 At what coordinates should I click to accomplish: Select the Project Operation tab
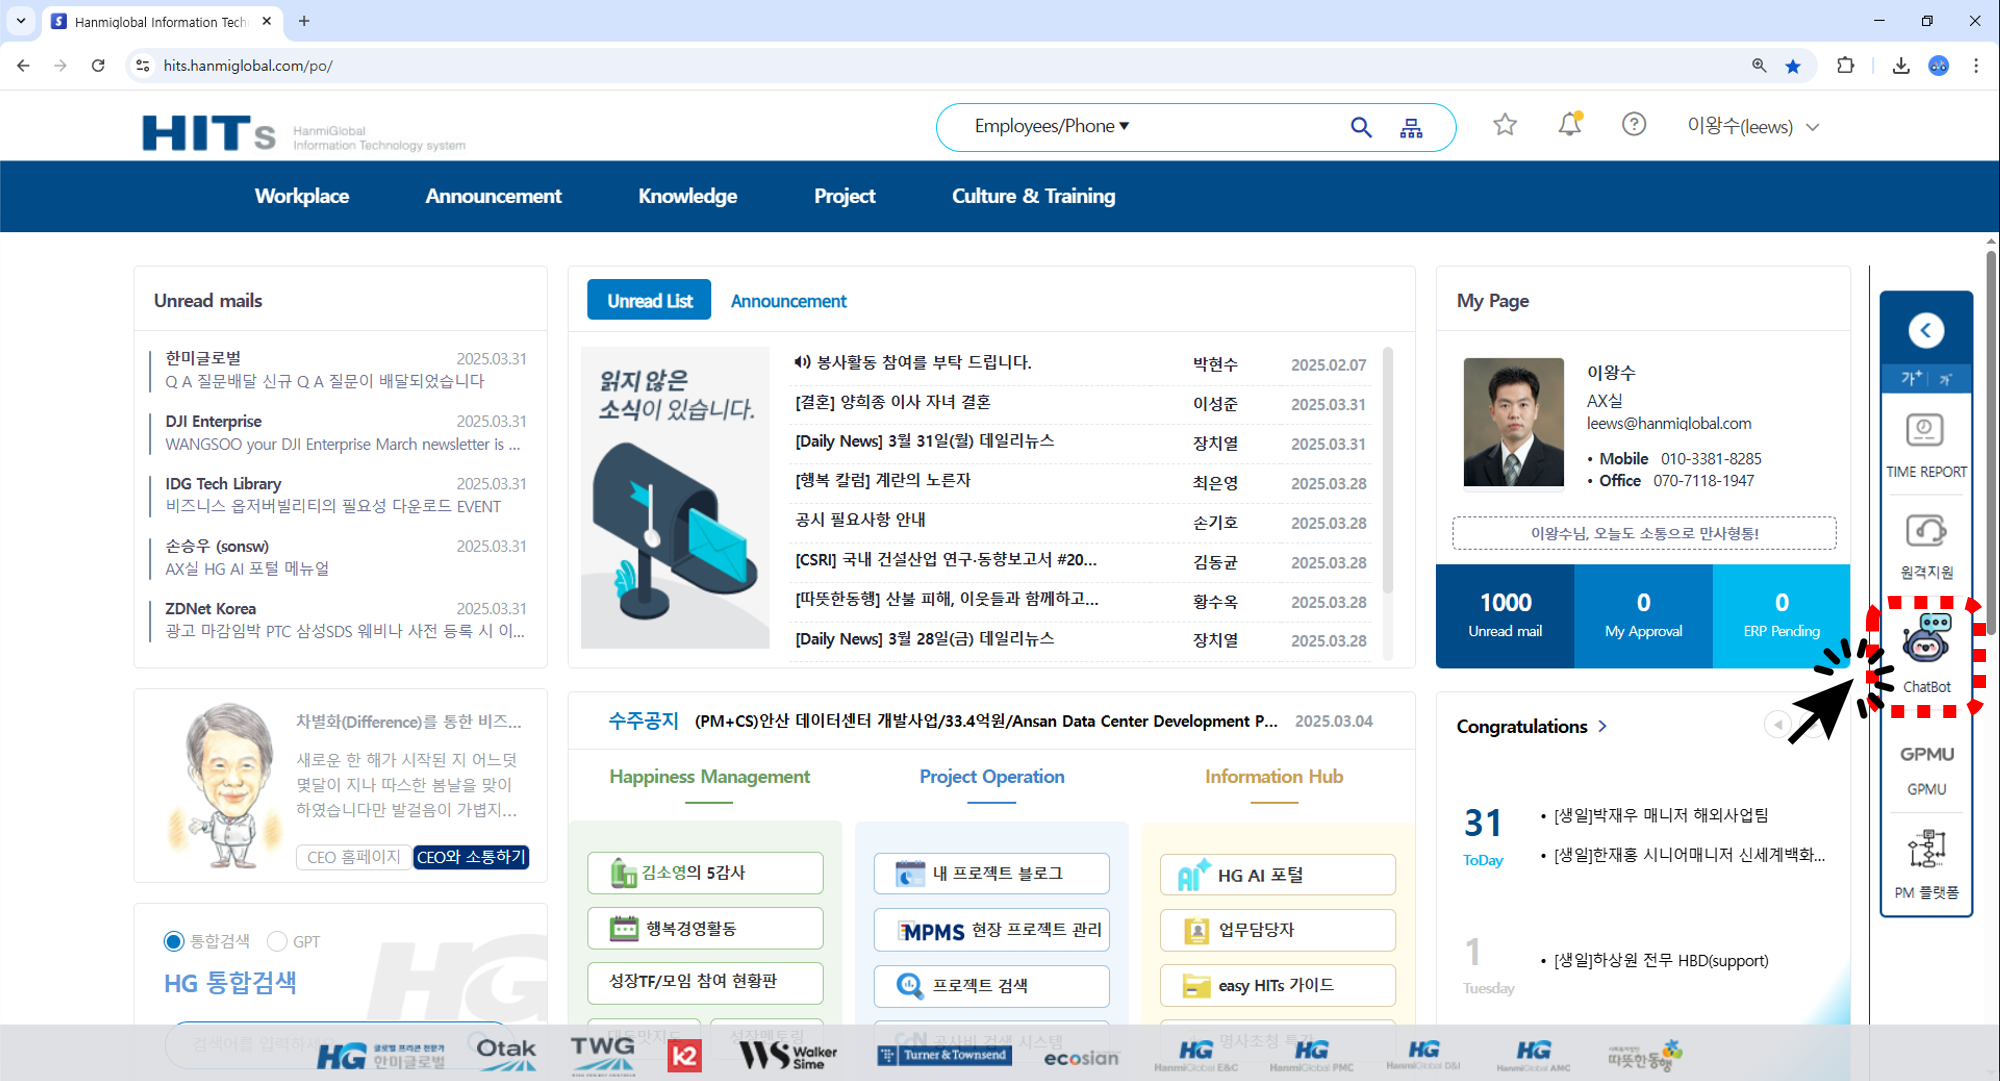(x=992, y=777)
